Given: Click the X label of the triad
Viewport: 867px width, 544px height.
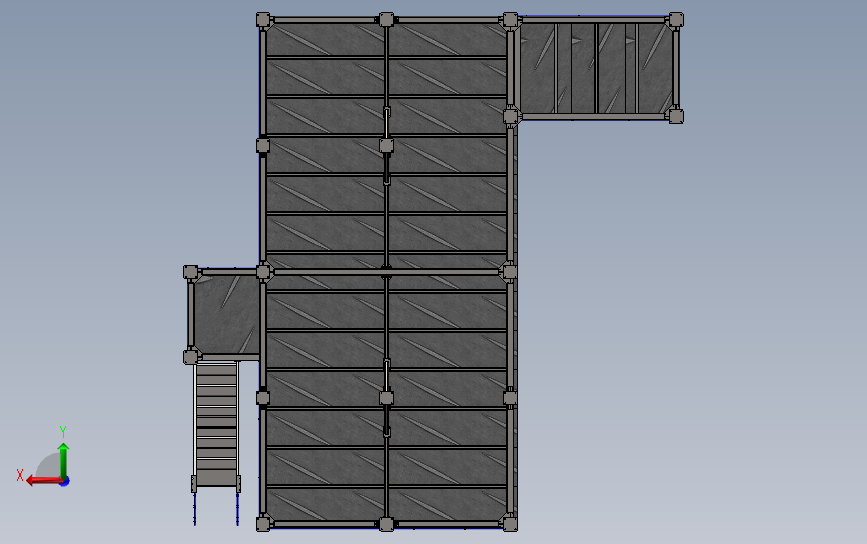Looking at the screenshot, I should pos(20,475).
